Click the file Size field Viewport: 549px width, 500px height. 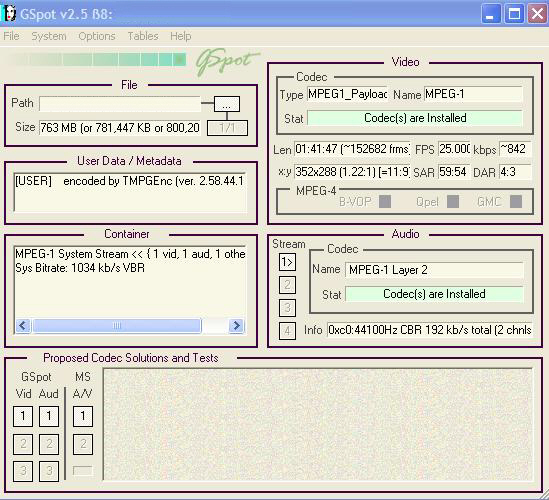coord(120,127)
